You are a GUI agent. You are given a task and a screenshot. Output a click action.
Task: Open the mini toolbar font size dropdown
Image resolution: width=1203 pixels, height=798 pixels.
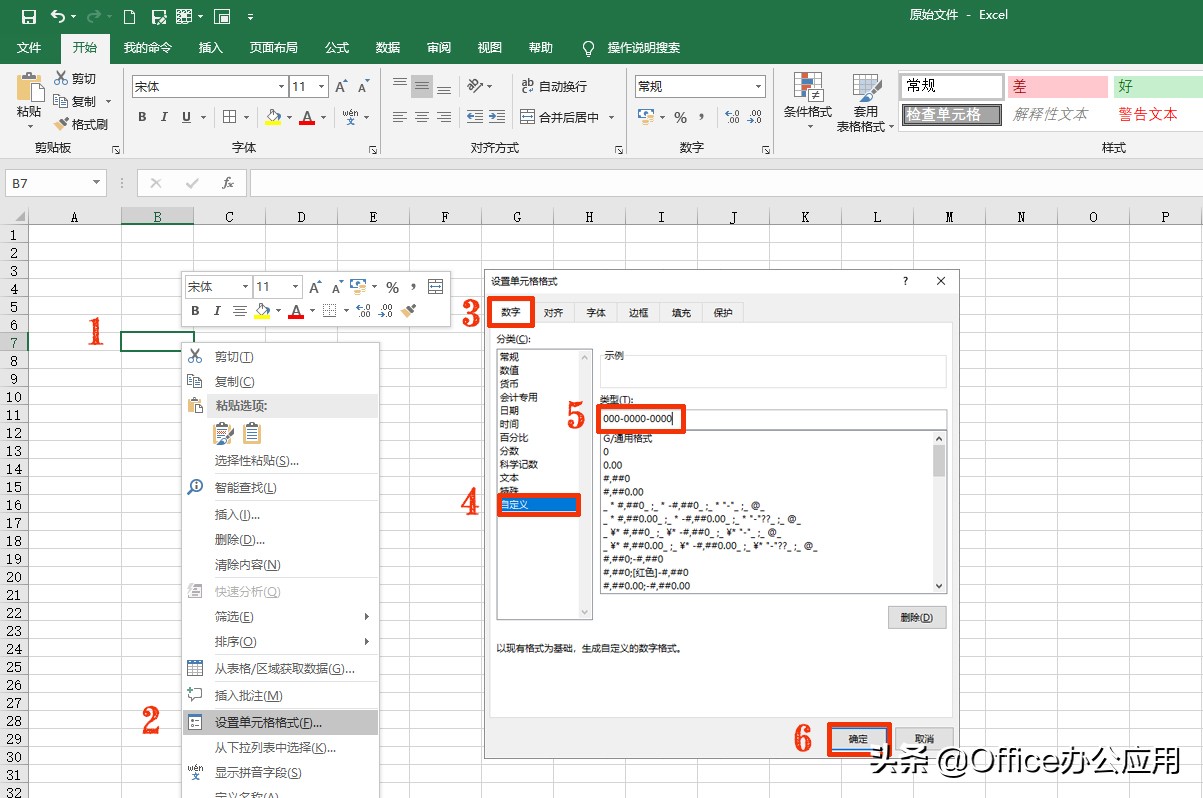pos(294,287)
